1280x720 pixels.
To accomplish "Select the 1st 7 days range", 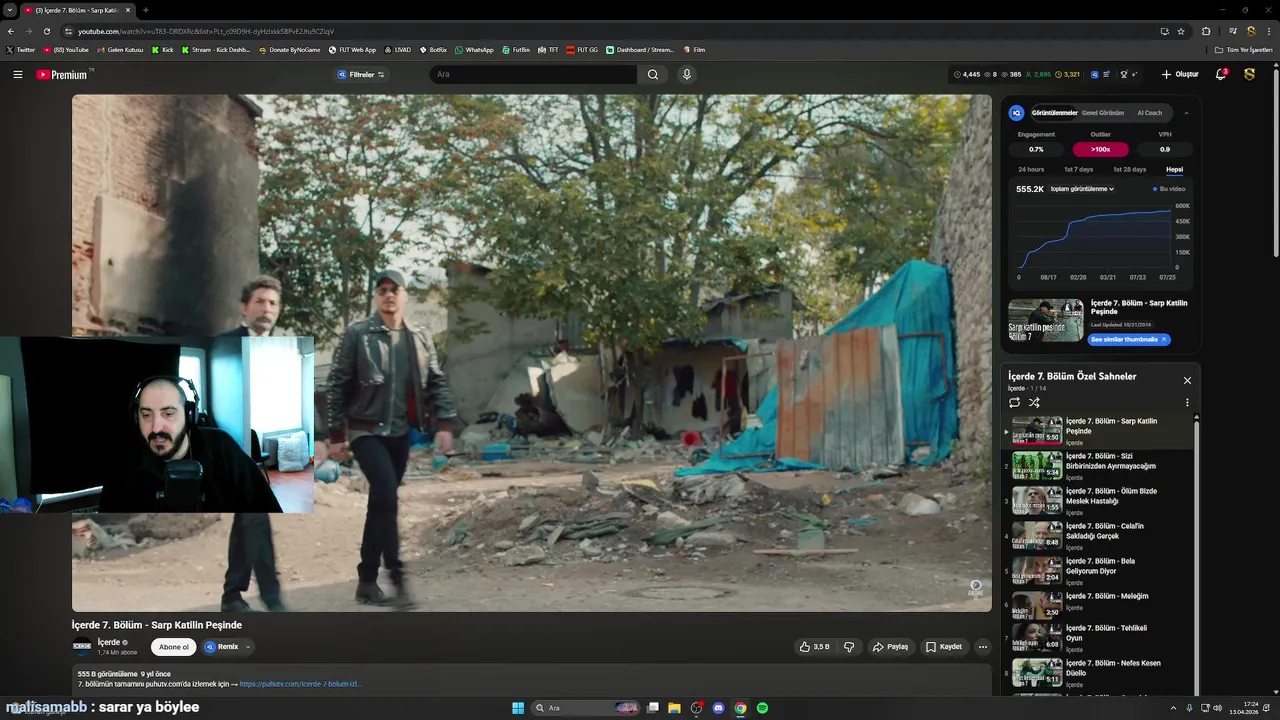I will pos(1078,169).
